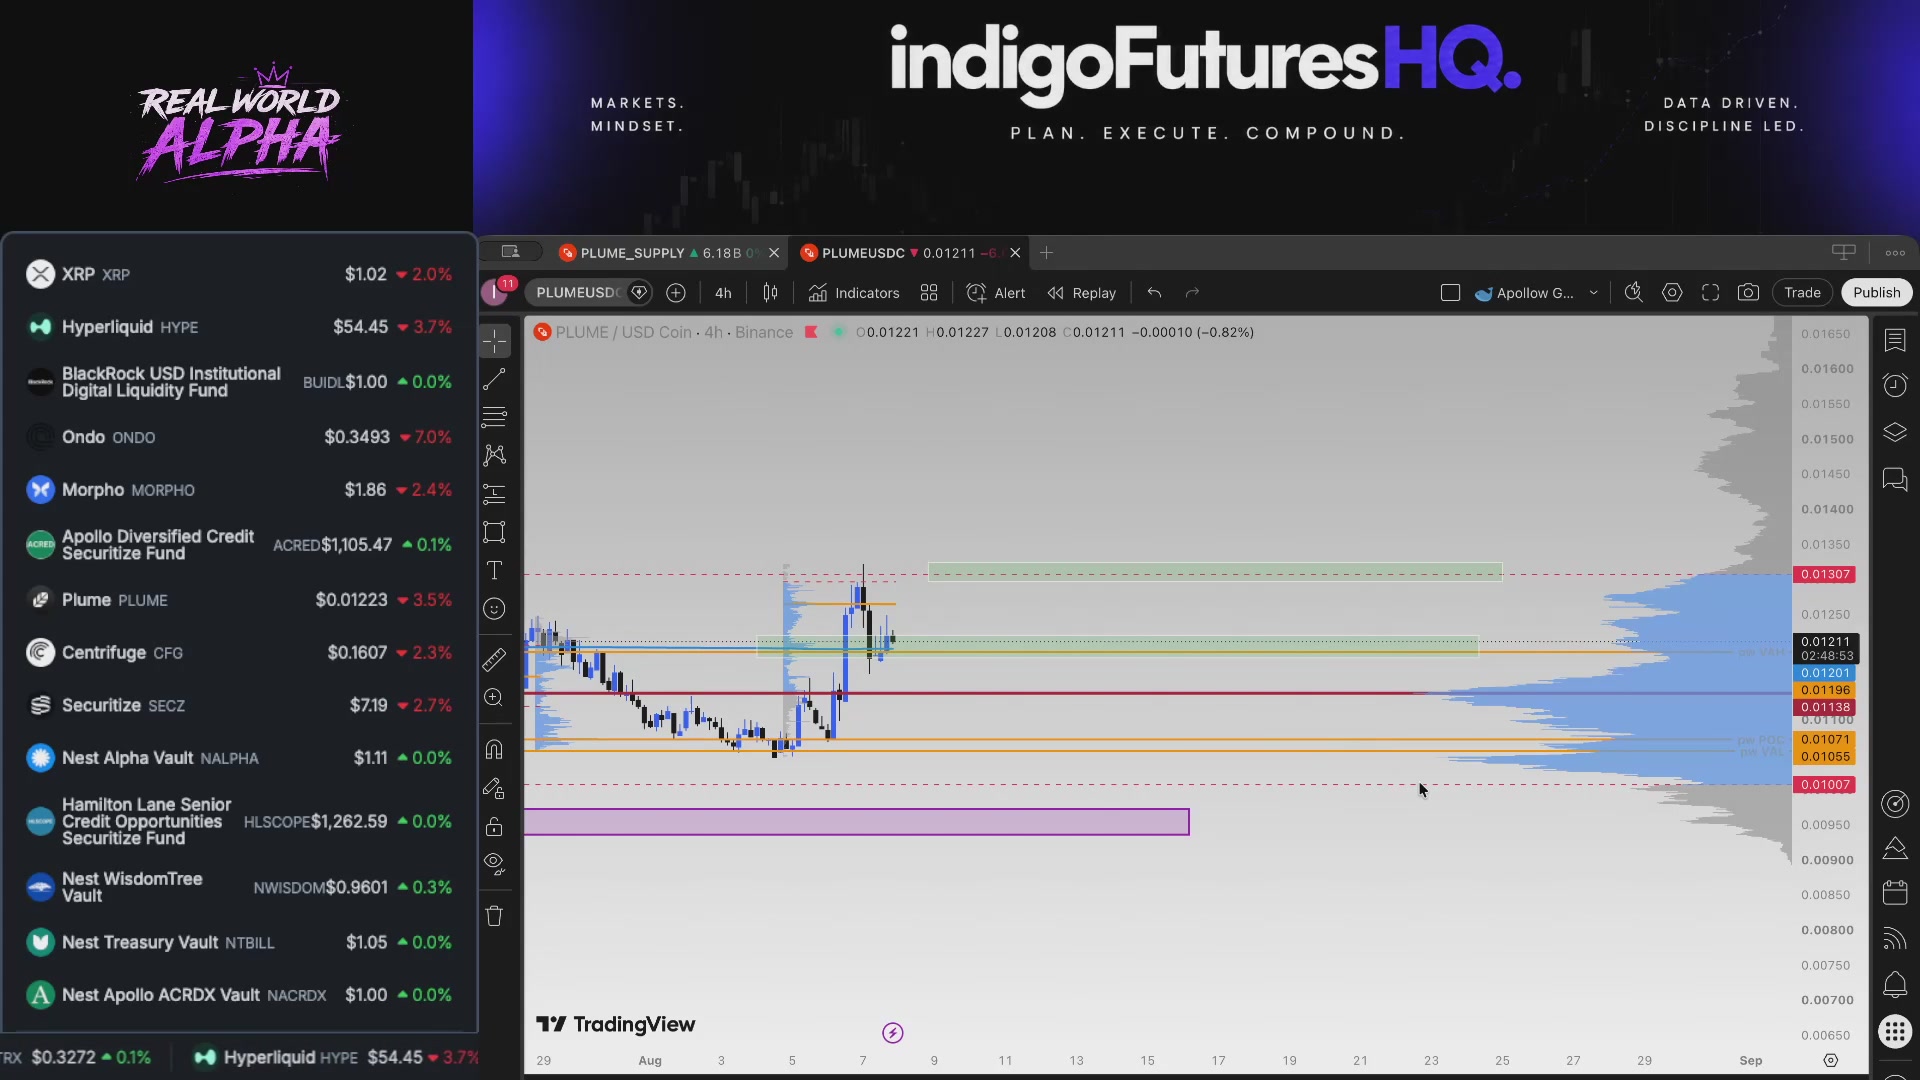Click the Publish button

(x=1876, y=293)
